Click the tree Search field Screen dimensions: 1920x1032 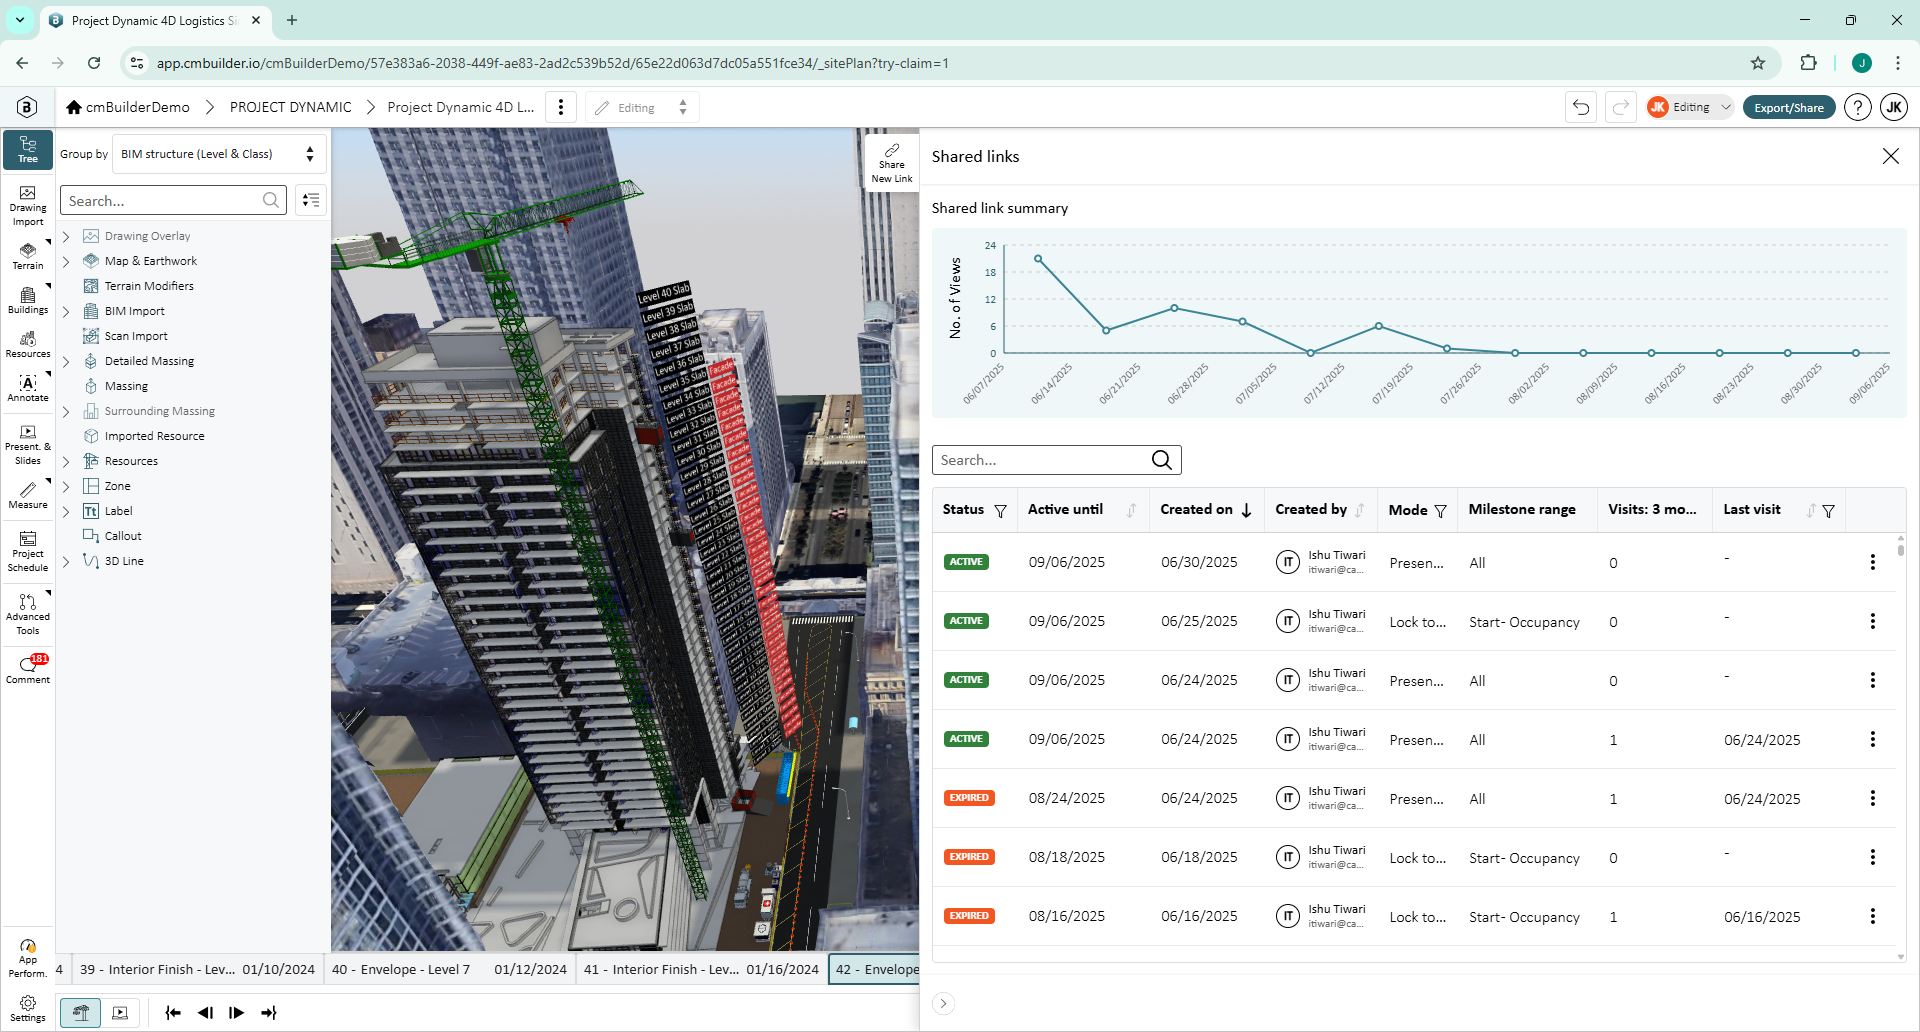173,200
